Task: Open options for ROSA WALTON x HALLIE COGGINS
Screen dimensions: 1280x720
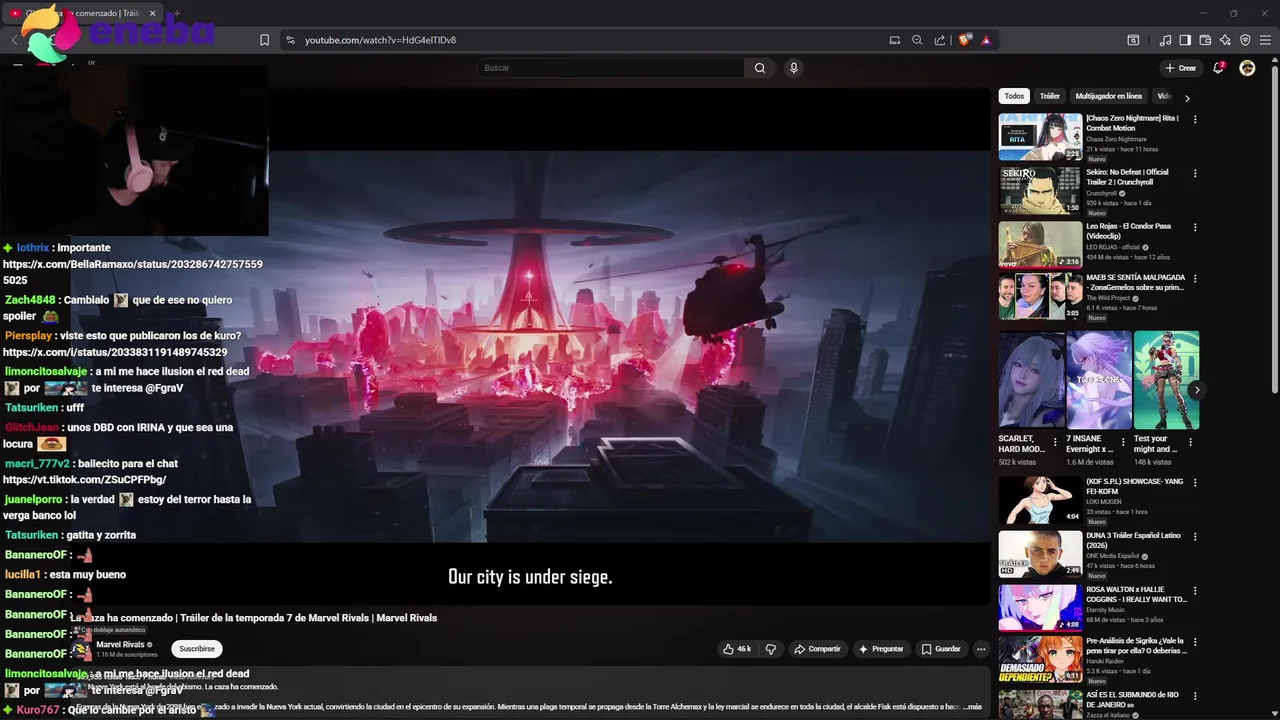Action: (x=1195, y=590)
